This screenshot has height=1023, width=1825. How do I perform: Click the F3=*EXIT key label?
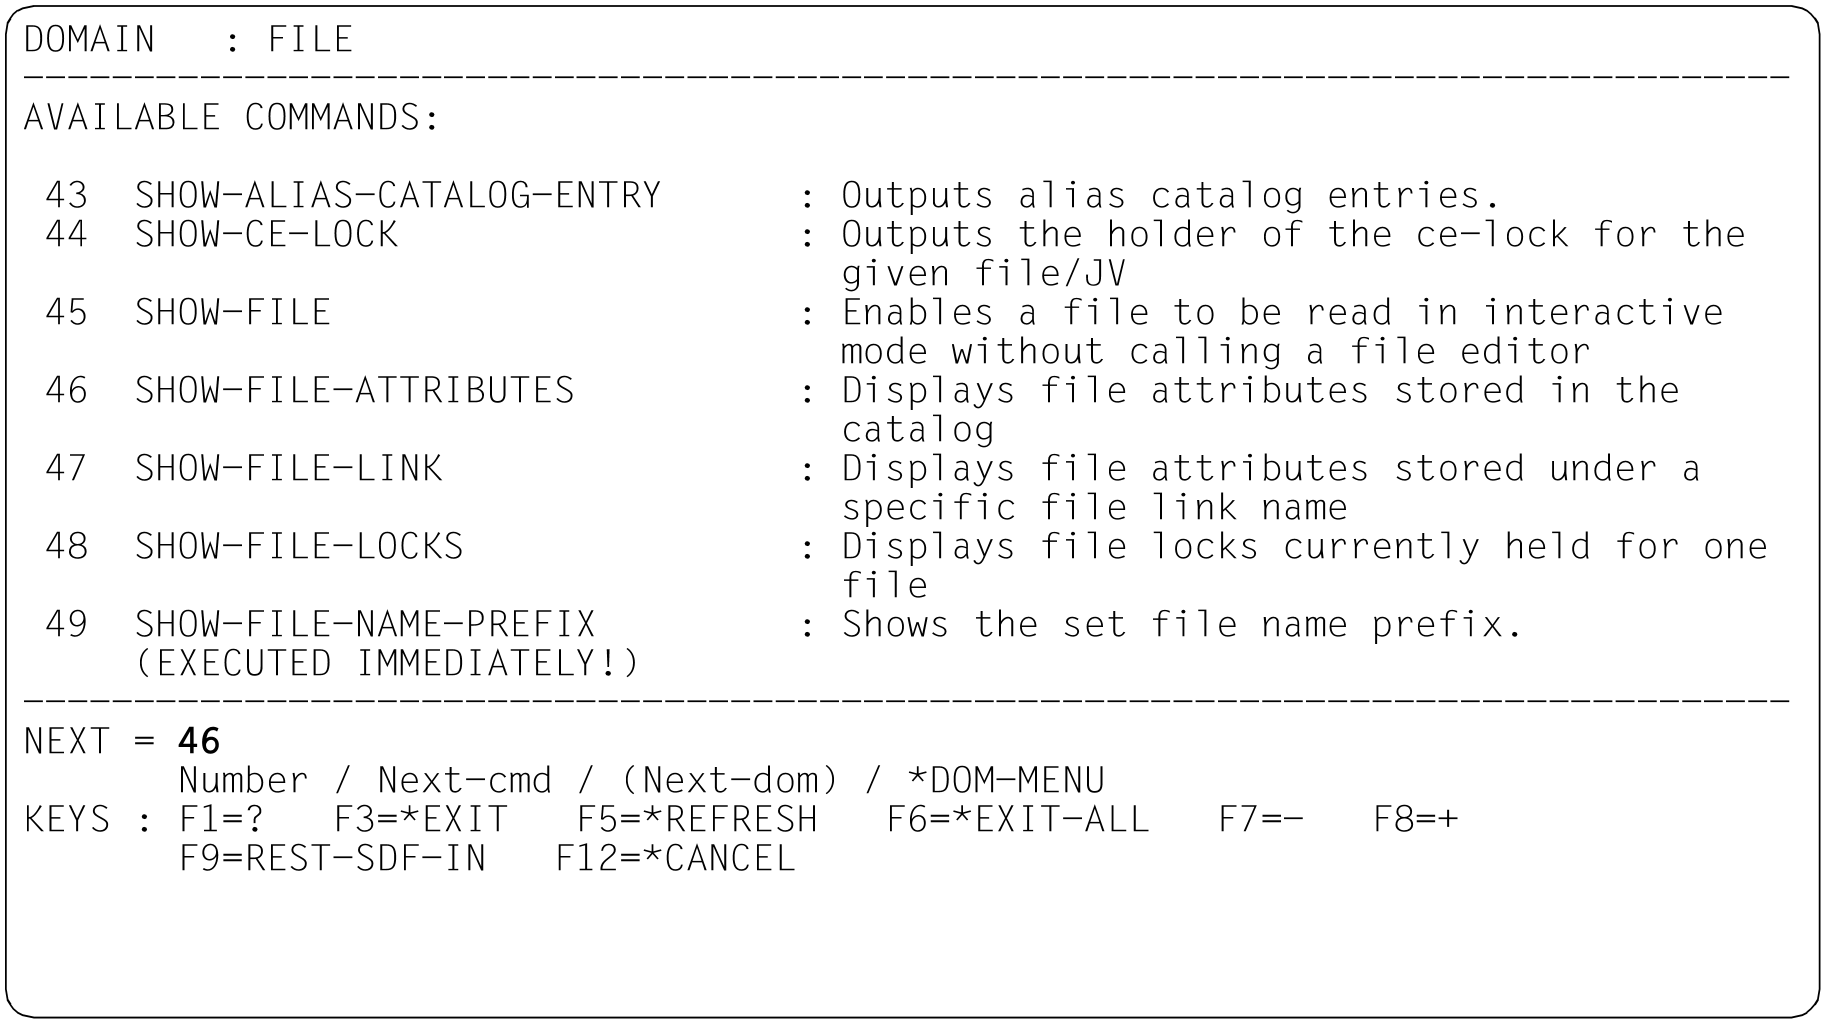tap(420, 819)
